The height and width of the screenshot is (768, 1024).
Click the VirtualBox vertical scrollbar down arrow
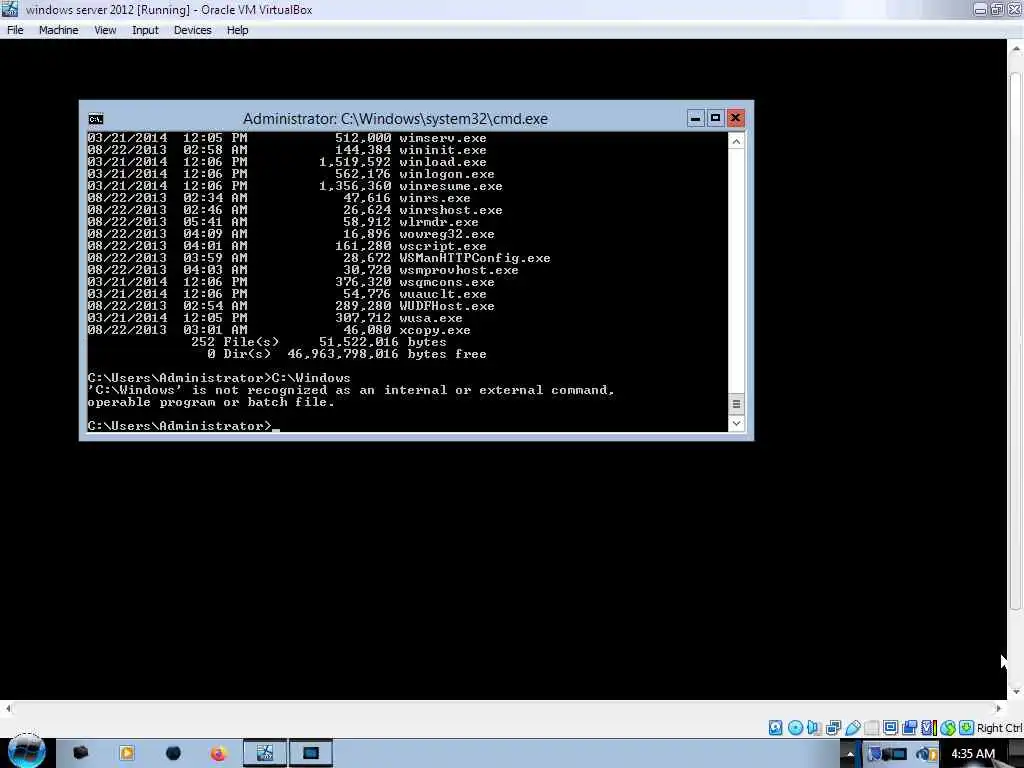click(1016, 692)
